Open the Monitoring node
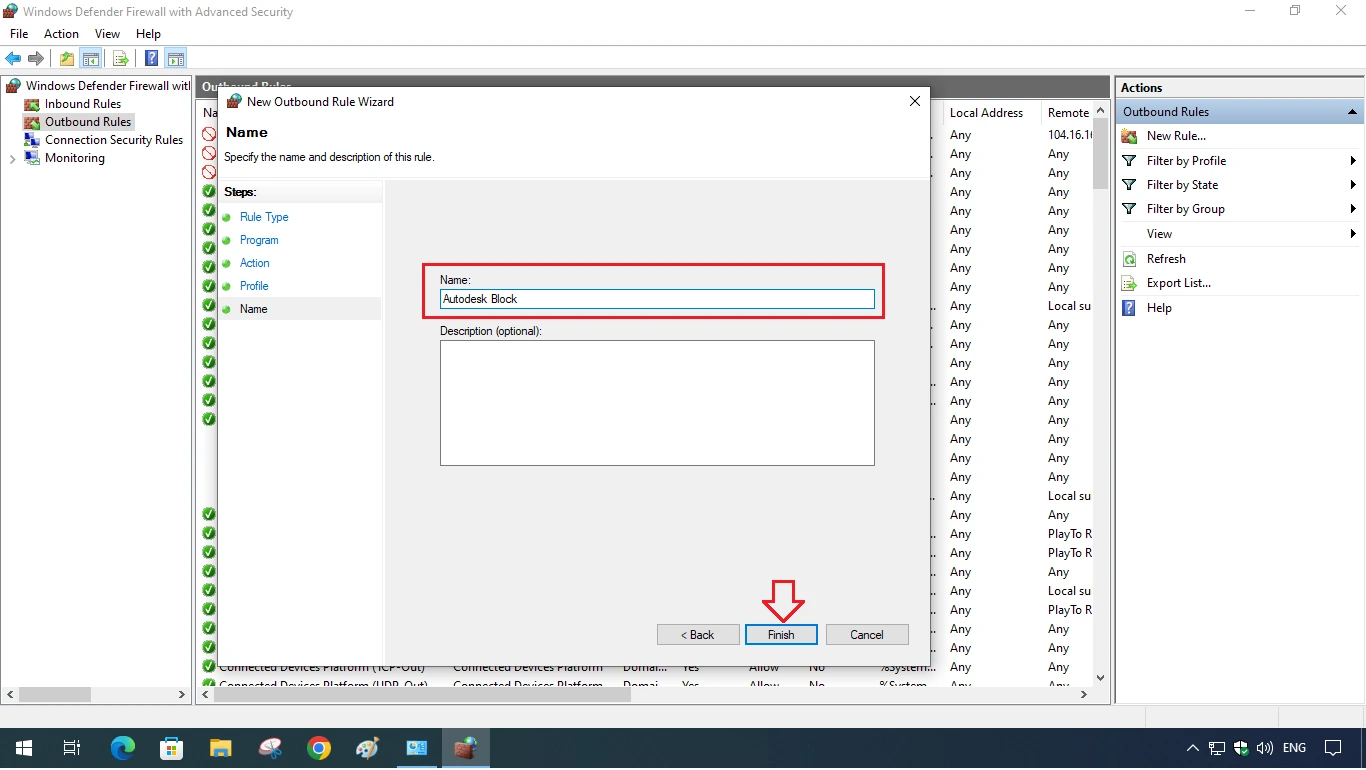This screenshot has height=770, width=1366. click(x=73, y=157)
